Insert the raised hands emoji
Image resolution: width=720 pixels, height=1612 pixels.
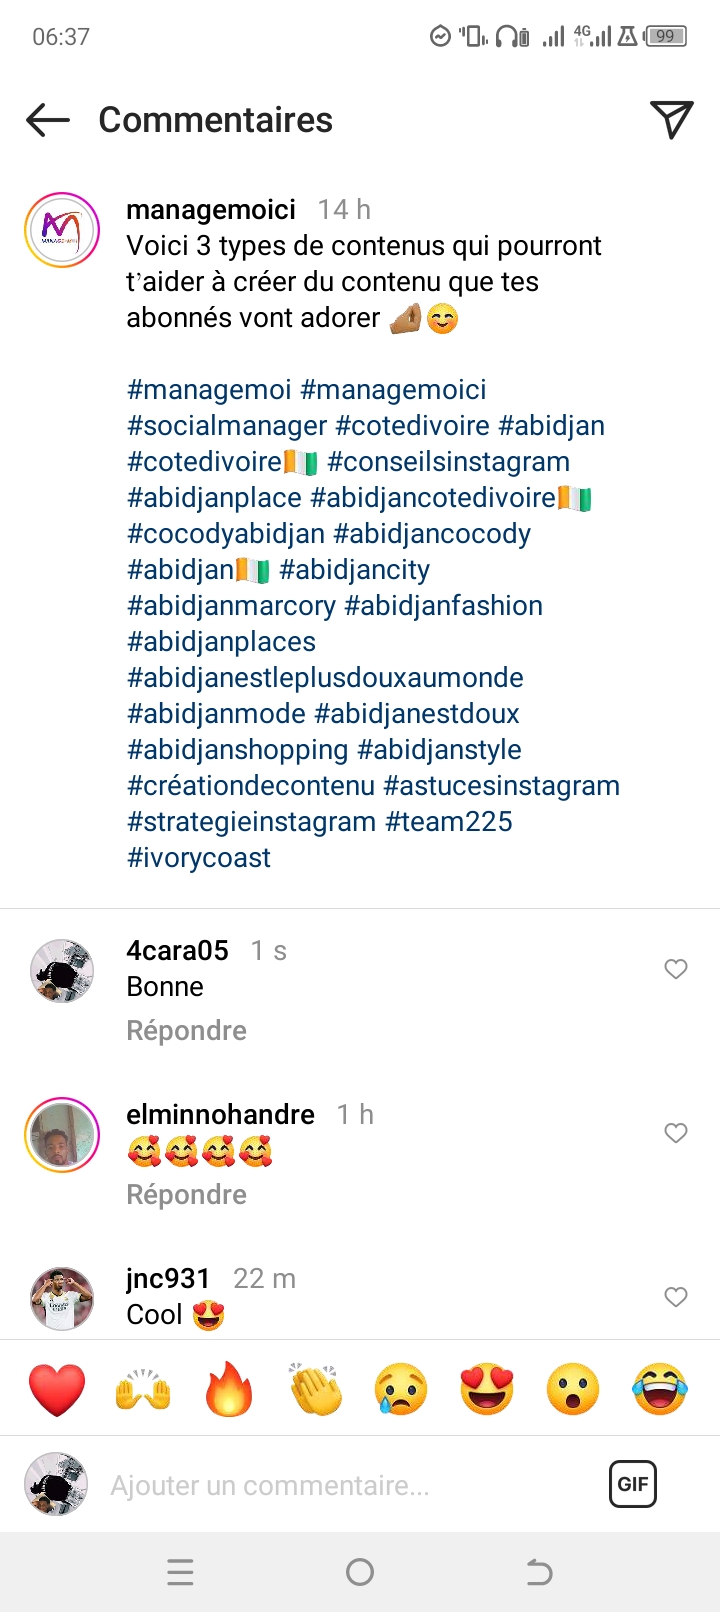coord(143,1389)
